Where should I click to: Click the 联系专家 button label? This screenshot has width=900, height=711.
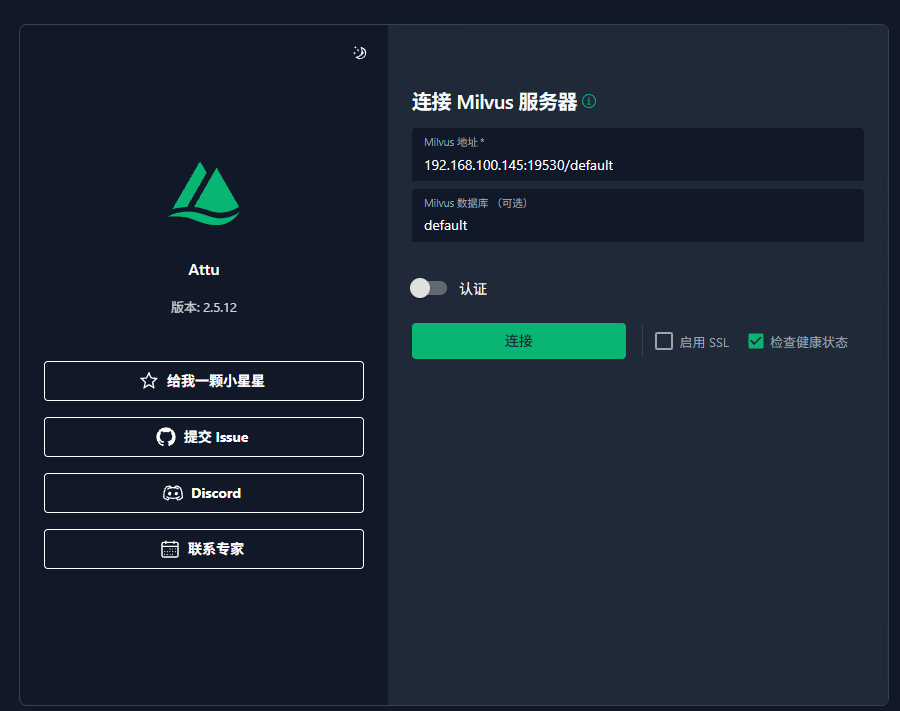[x=216, y=549]
